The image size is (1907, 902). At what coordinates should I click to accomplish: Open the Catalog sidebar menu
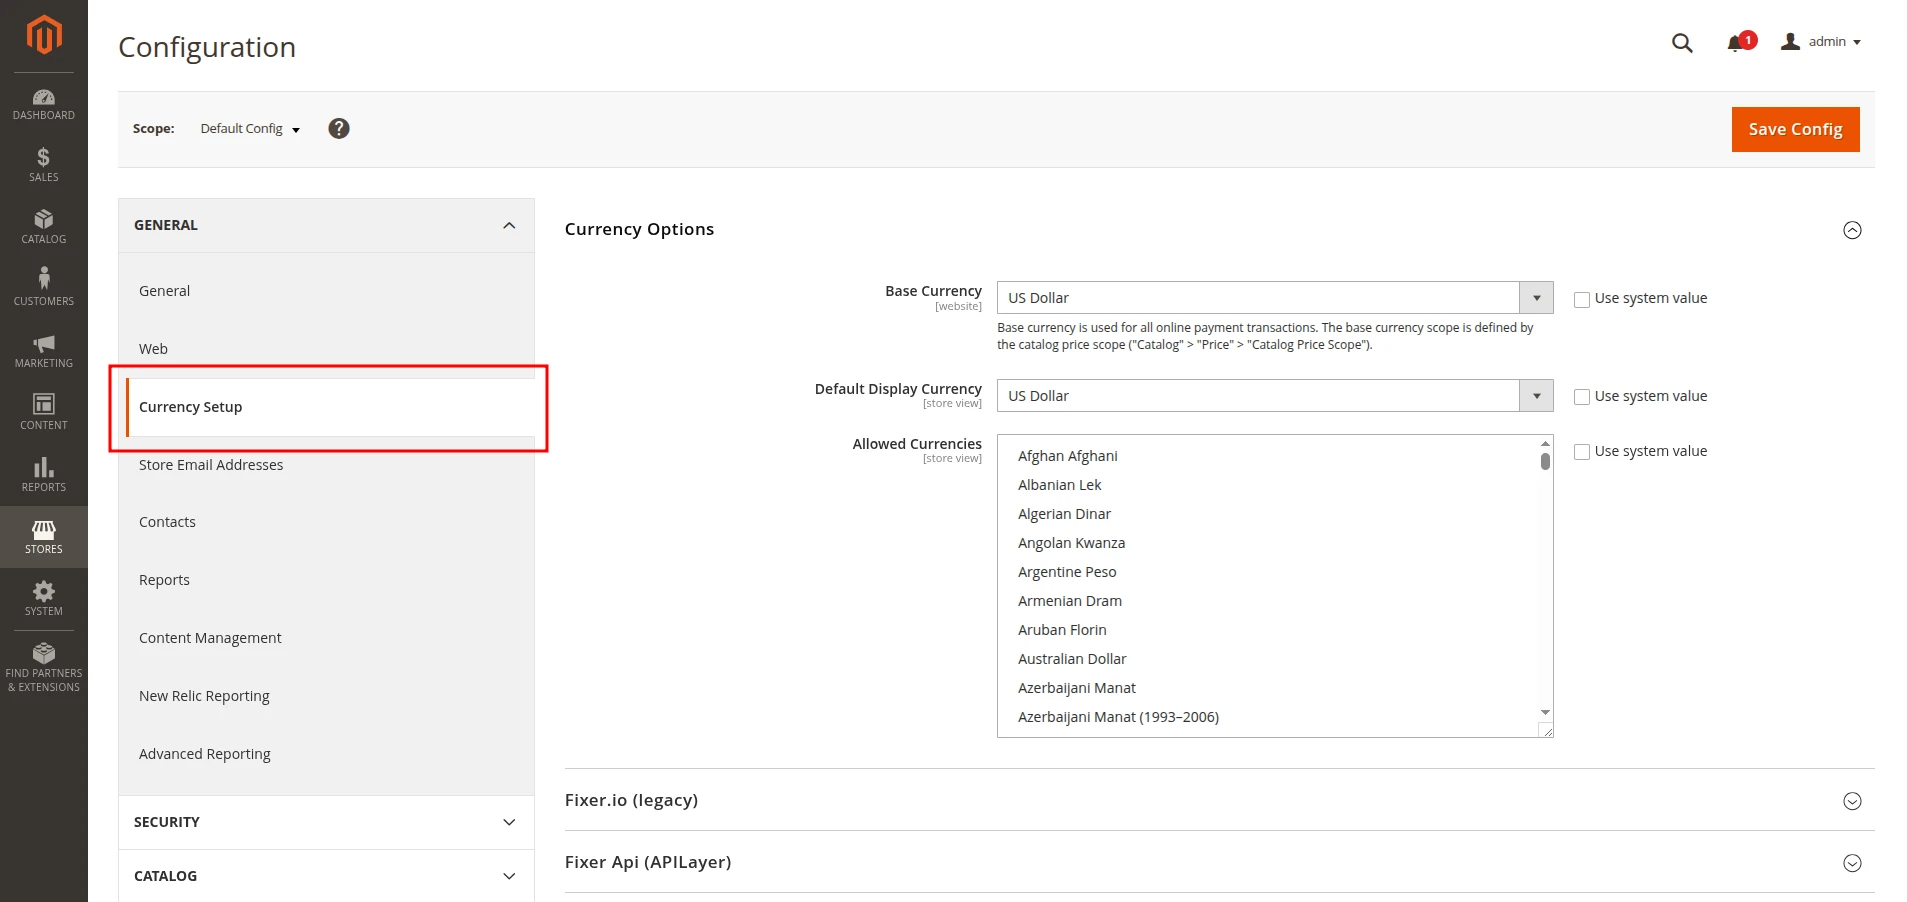click(44, 227)
